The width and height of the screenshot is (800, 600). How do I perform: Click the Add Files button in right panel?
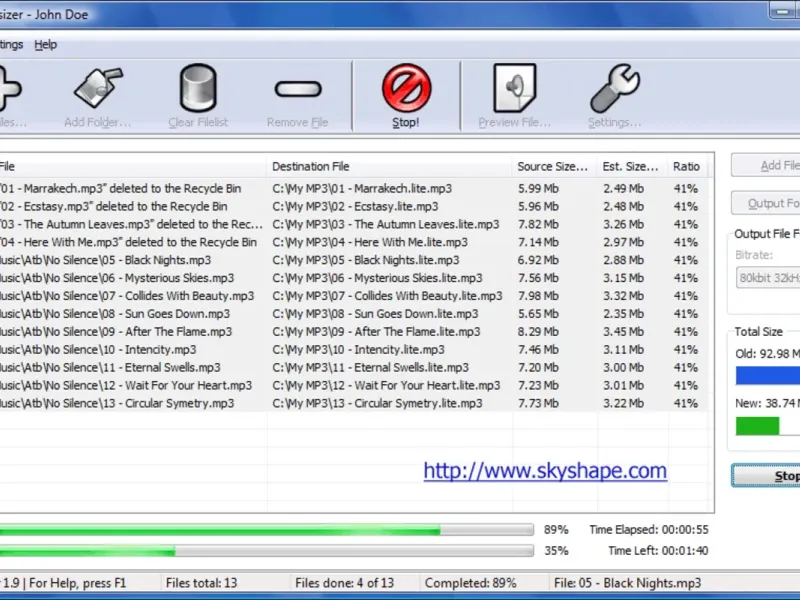click(766, 165)
